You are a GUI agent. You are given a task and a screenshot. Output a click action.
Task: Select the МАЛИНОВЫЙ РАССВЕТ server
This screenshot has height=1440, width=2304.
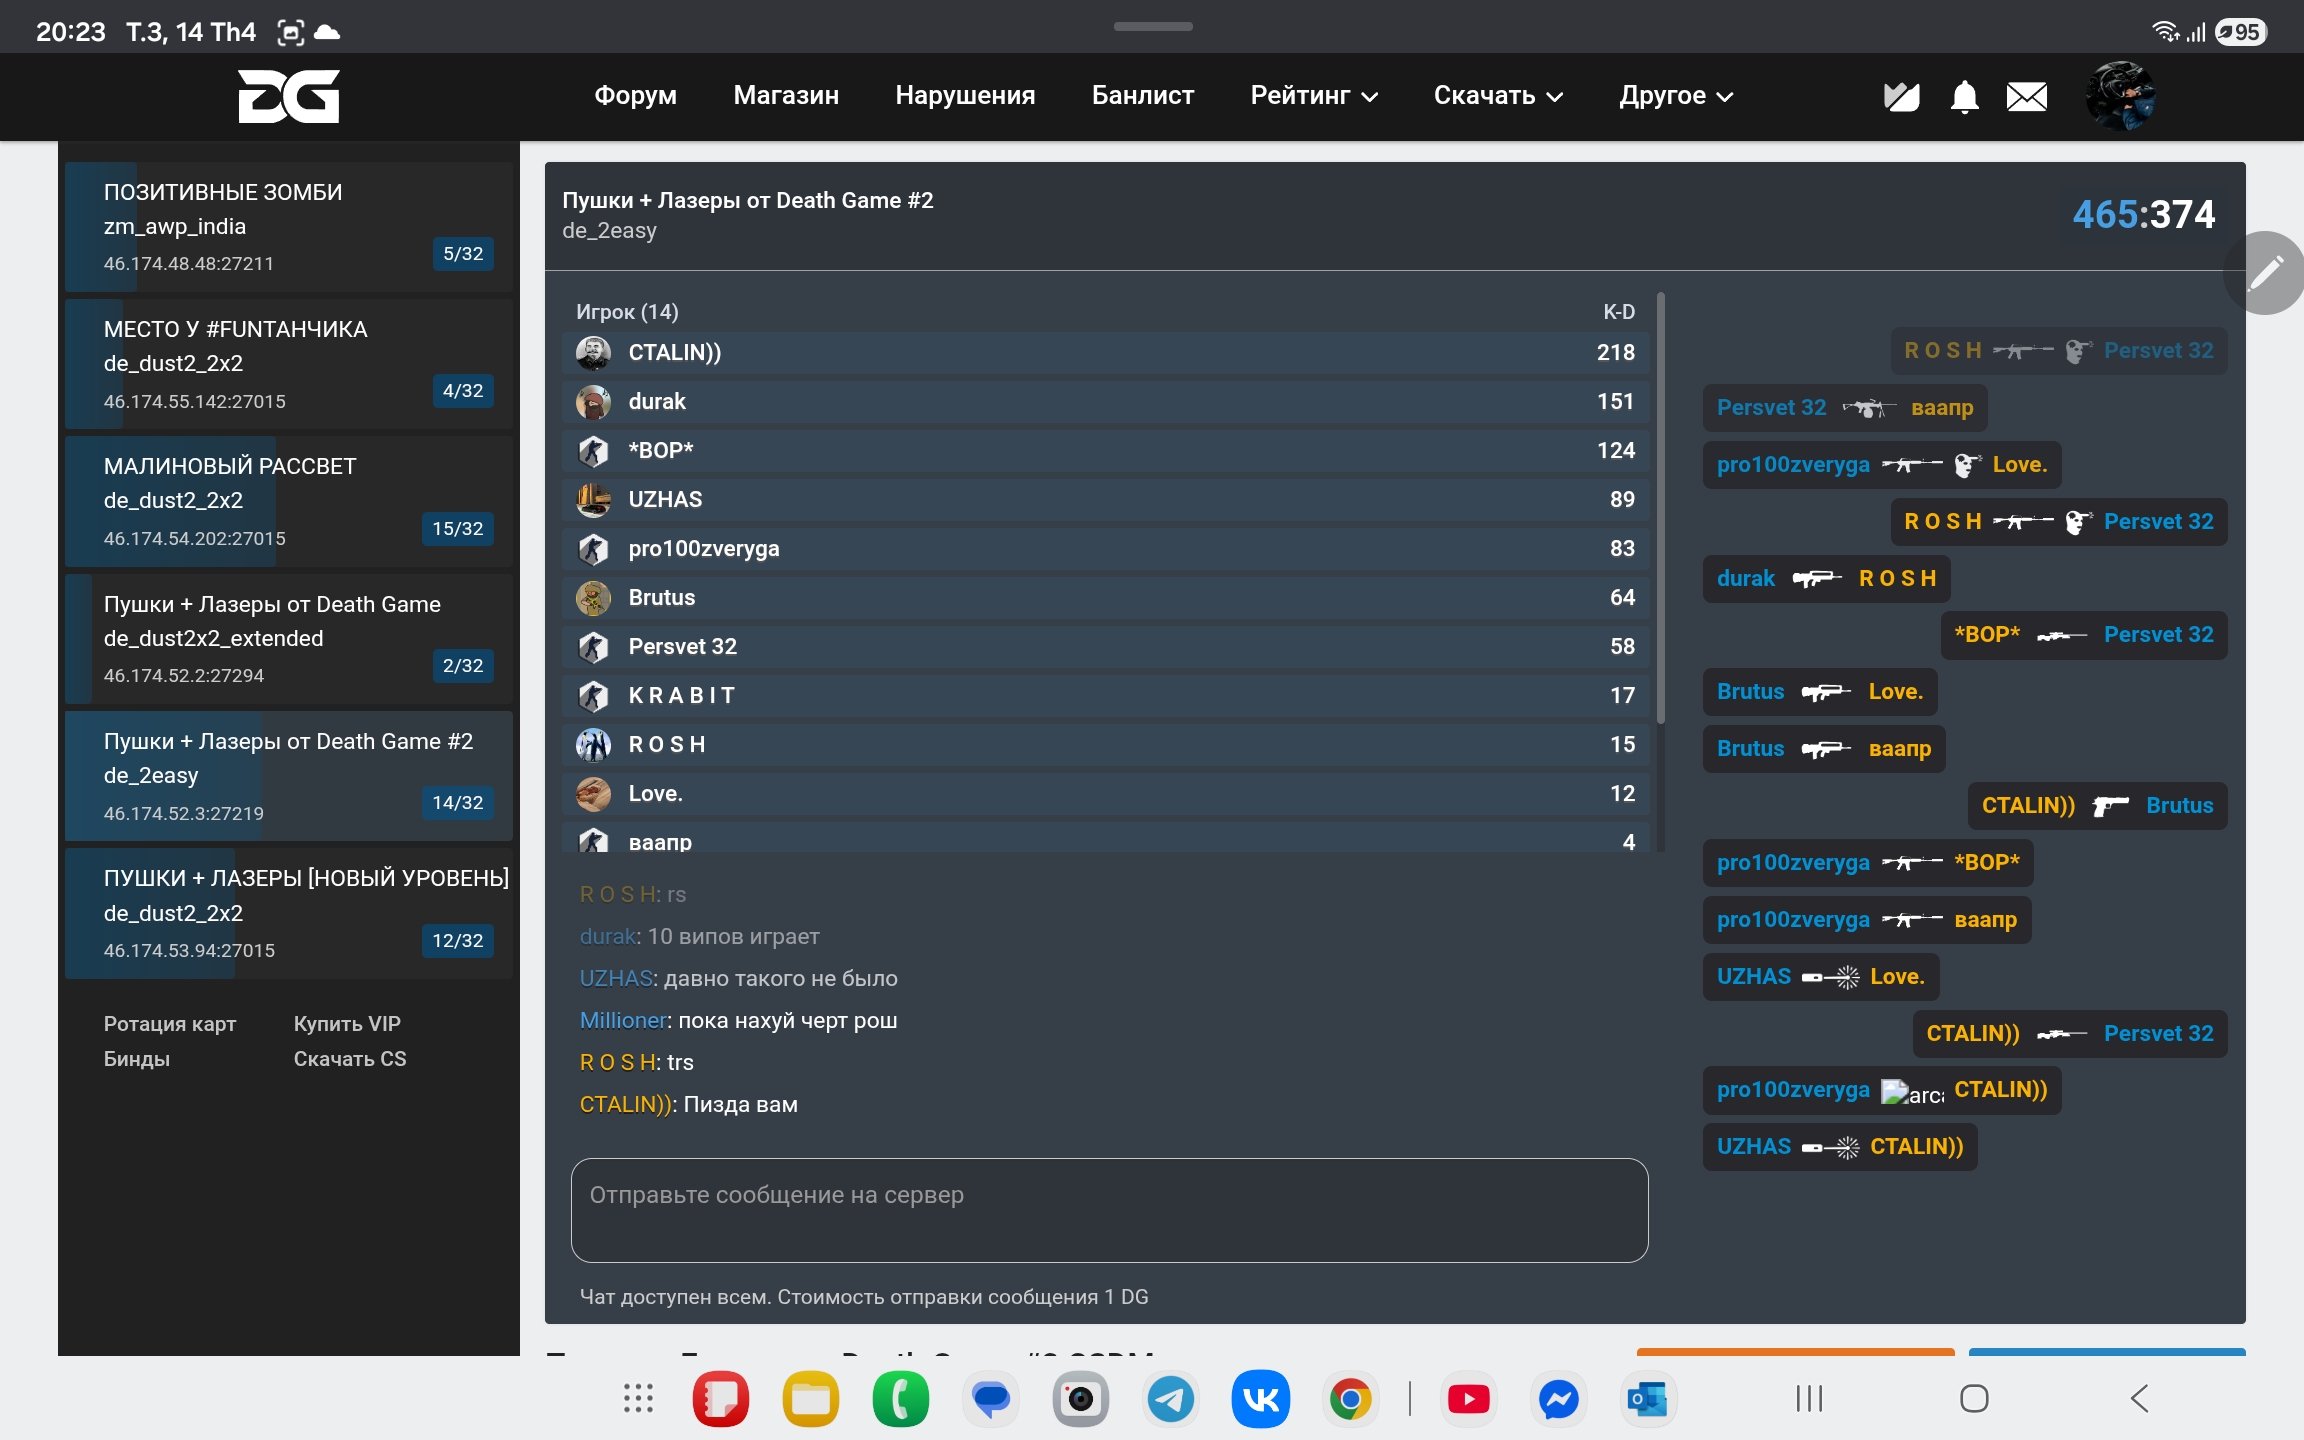click(x=289, y=502)
